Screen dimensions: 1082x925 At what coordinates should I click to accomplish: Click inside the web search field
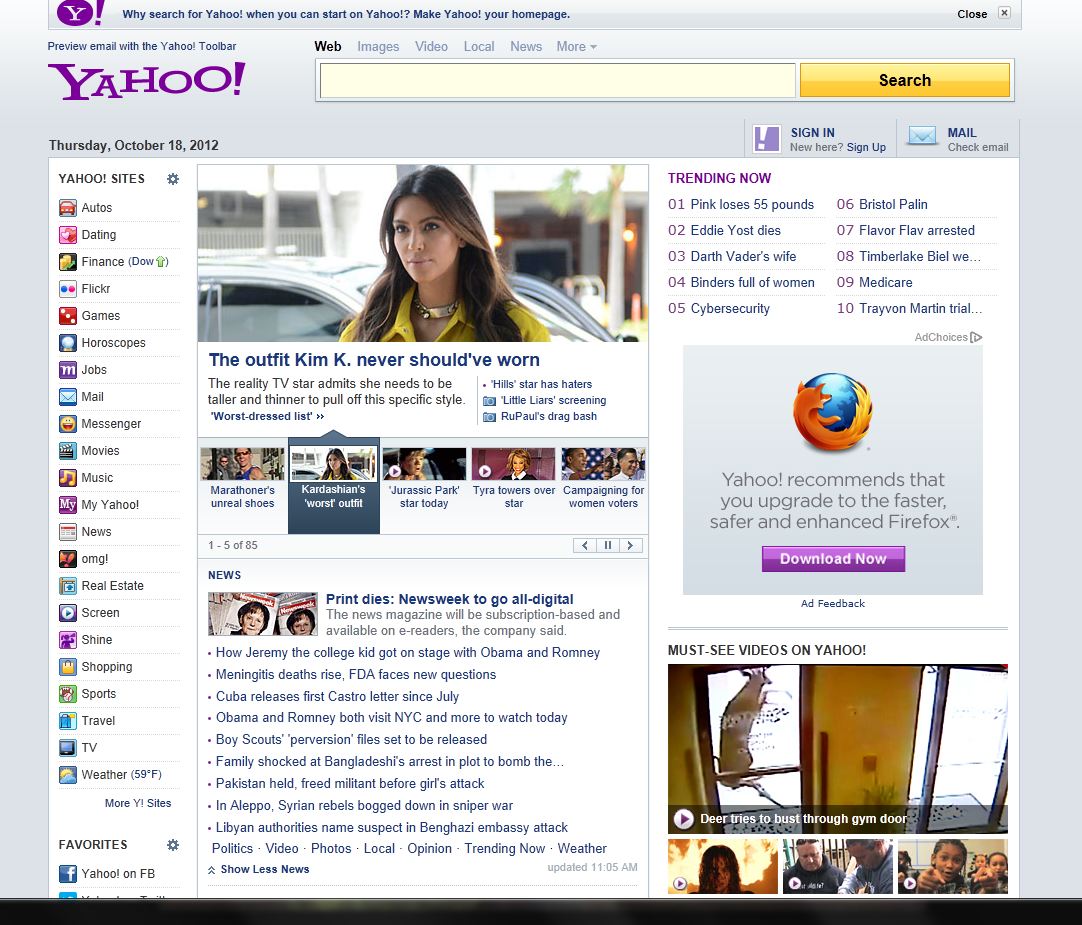pos(557,80)
